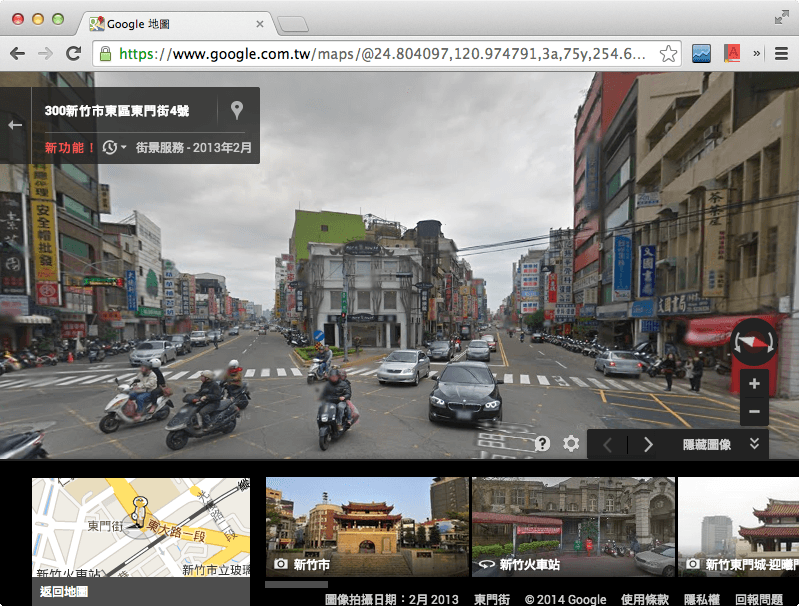The width and height of the screenshot is (799, 606).
Task: Zoom out with the minus button
Action: point(754,411)
